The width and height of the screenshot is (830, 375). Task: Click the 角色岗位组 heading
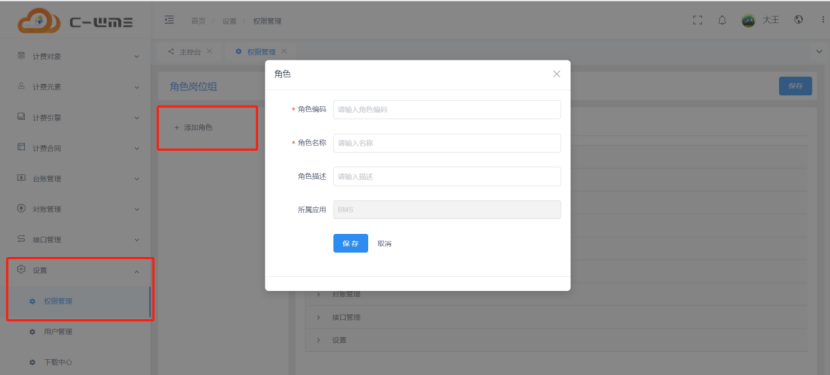(x=193, y=87)
